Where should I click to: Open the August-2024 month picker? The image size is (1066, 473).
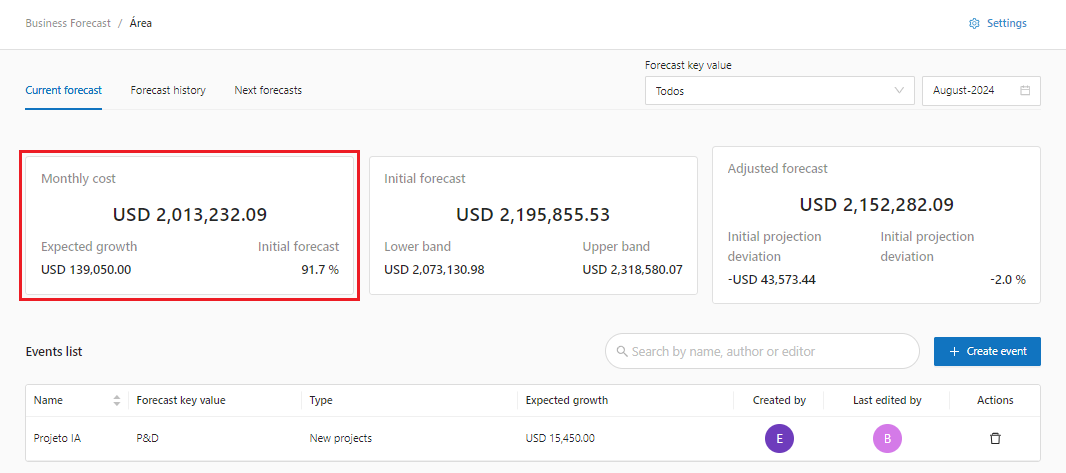pos(970,91)
